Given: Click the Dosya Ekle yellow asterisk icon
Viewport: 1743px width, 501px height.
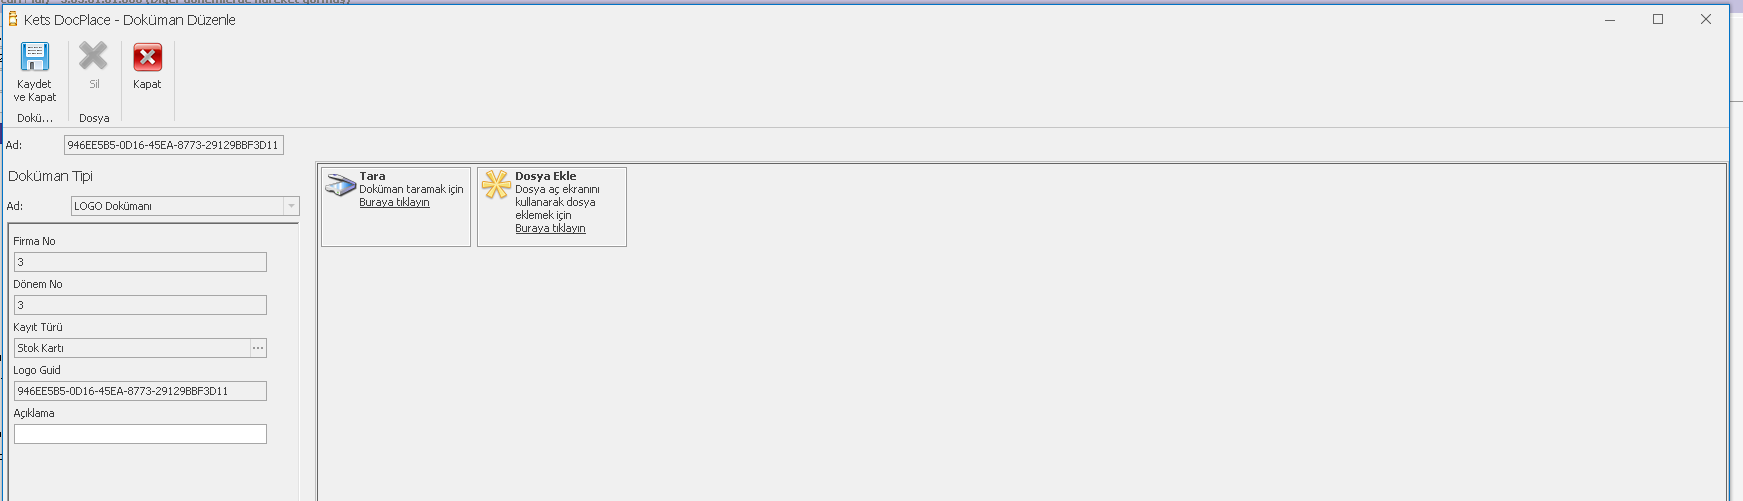Looking at the screenshot, I should pos(496,185).
